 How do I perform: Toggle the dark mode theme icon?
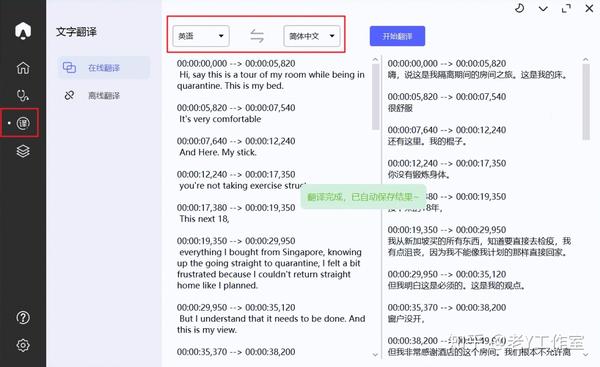pyautogui.click(x=519, y=8)
